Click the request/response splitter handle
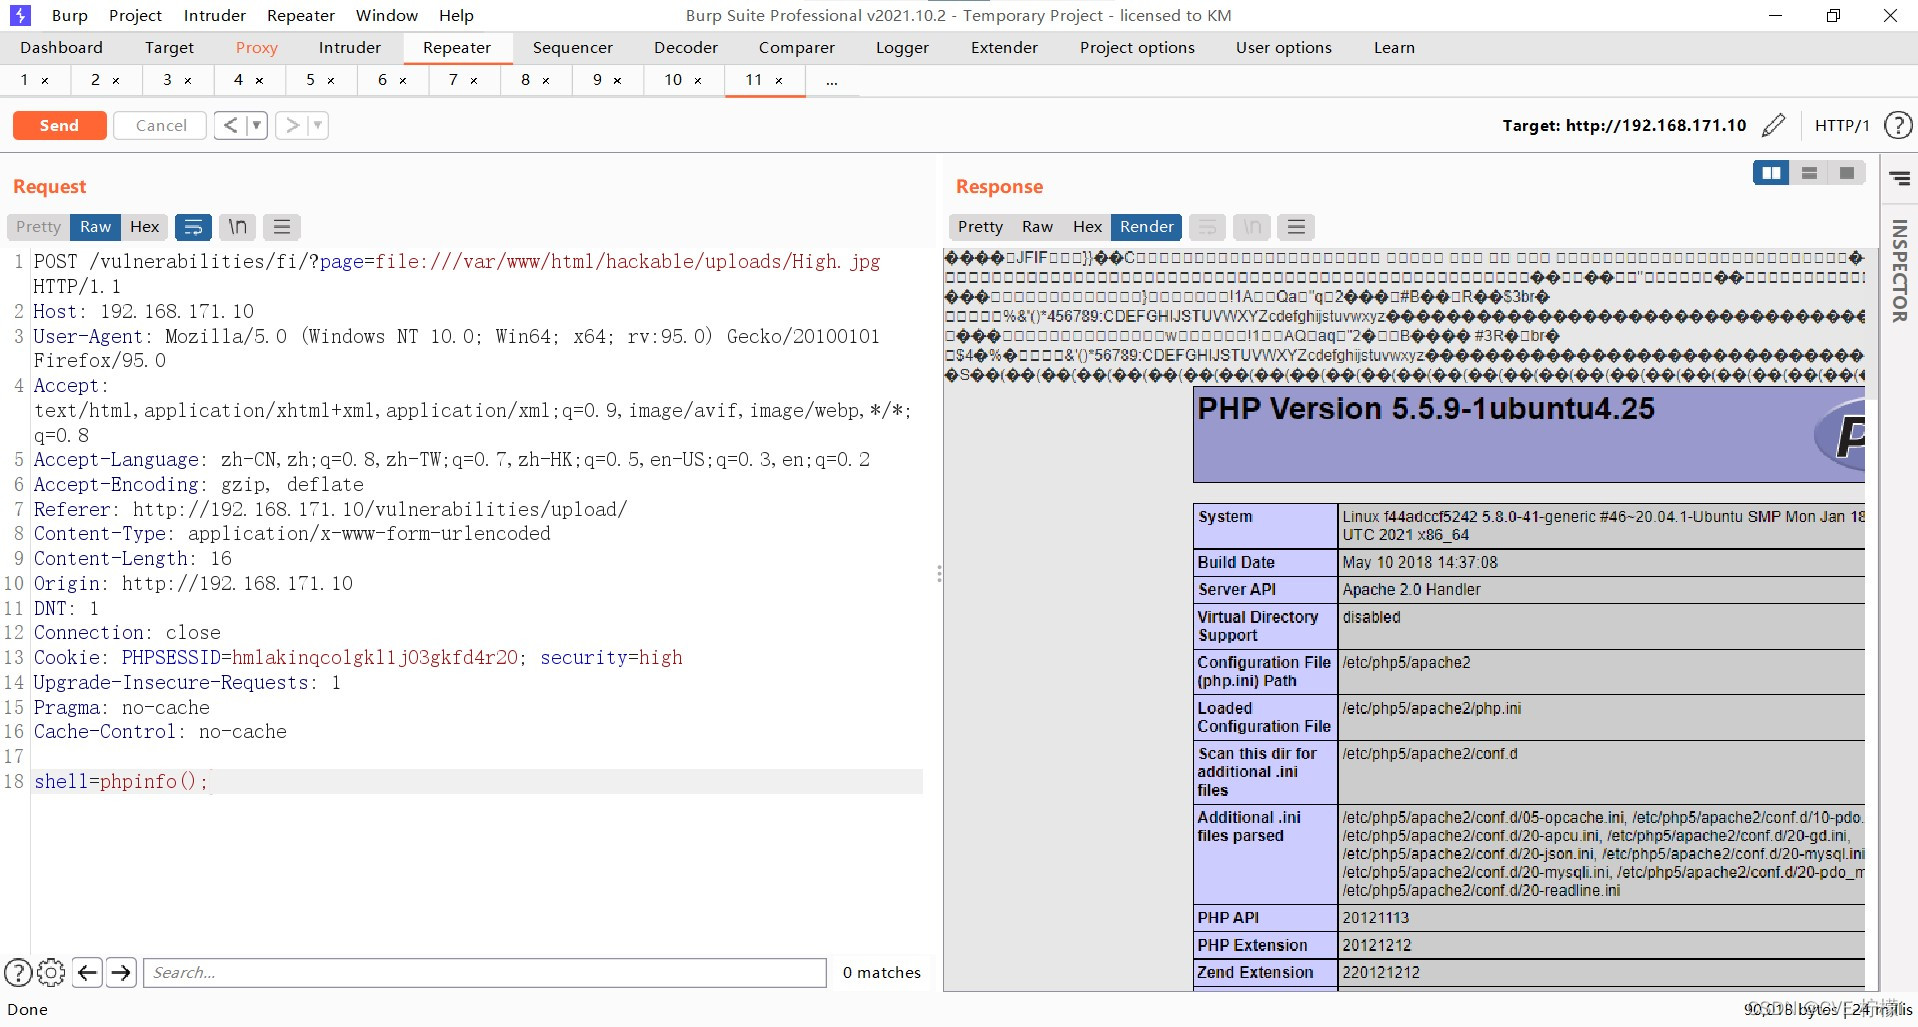This screenshot has height=1027, width=1918. pyautogui.click(x=939, y=573)
